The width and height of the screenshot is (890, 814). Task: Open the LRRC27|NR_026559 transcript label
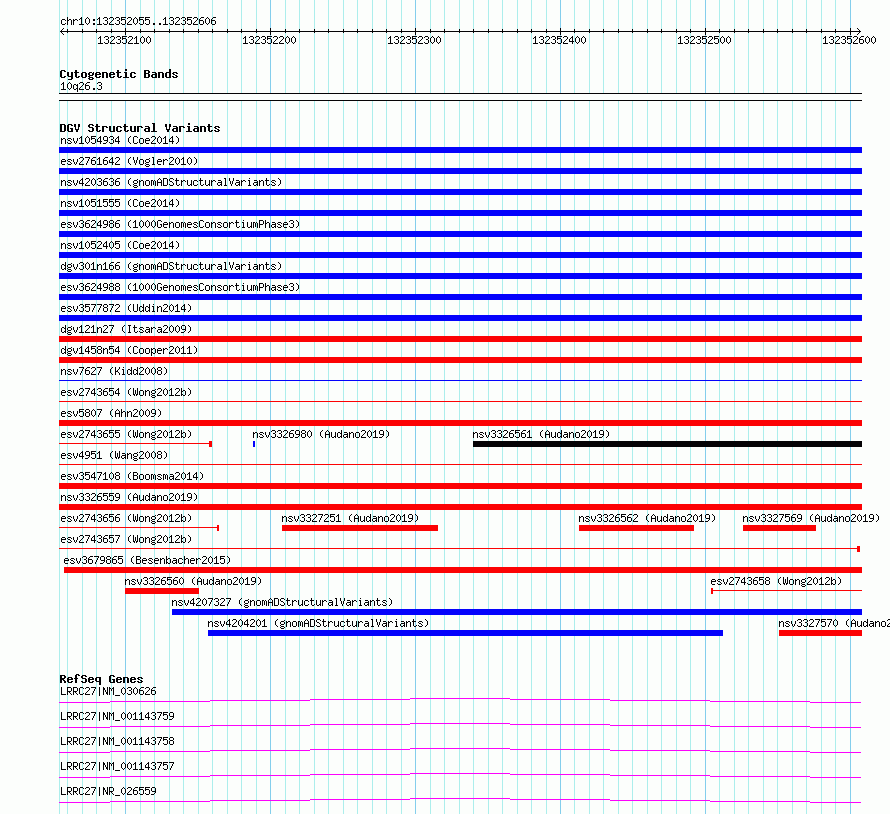108,791
